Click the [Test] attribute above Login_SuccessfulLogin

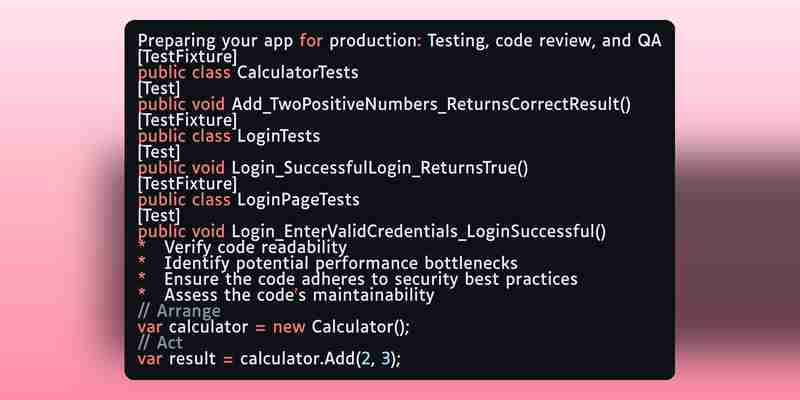(x=159, y=152)
